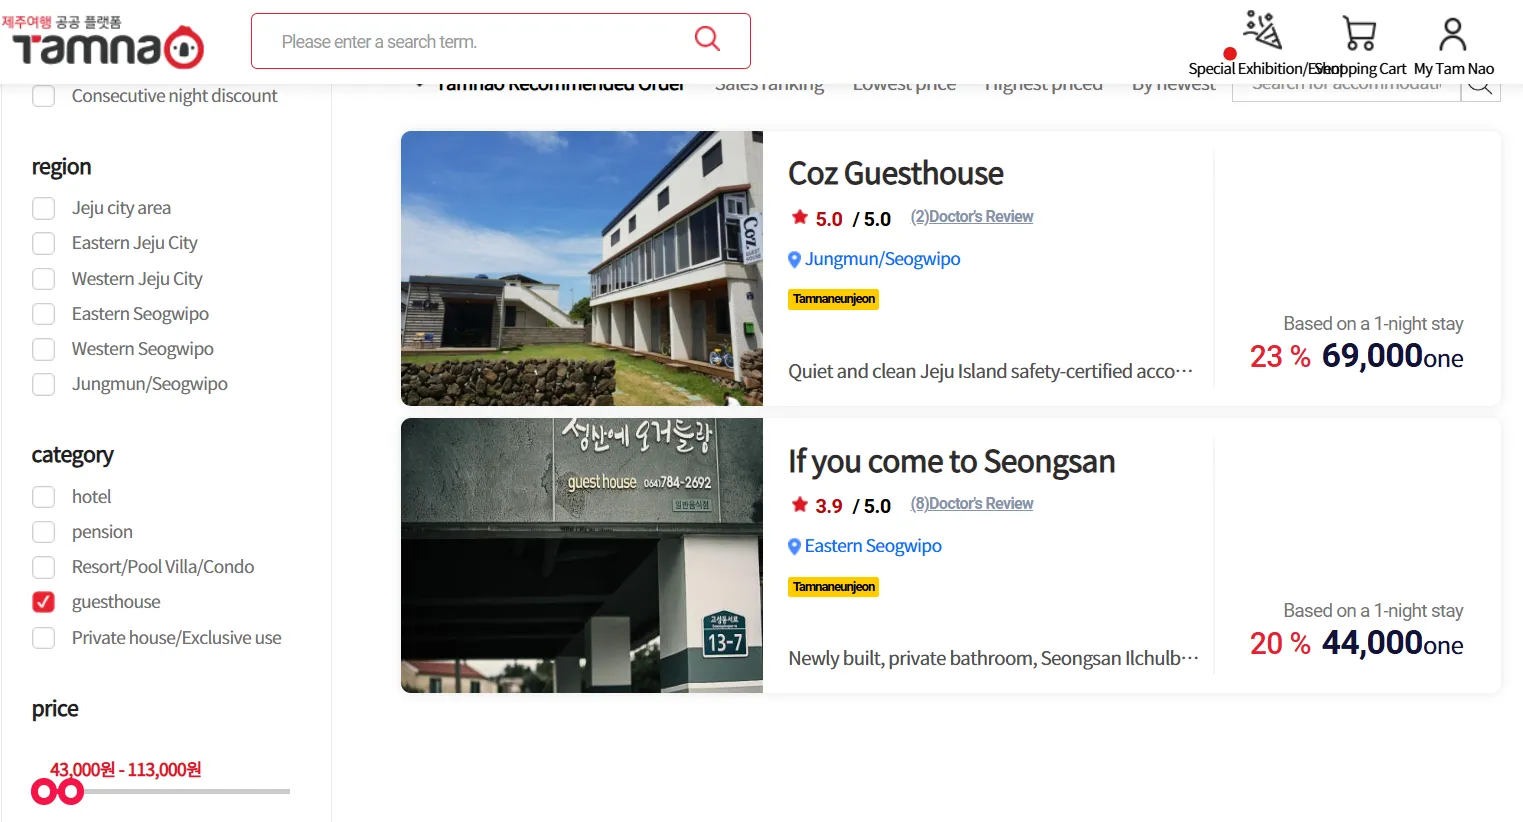Select the Private house/Exclusive use checkbox
This screenshot has width=1523, height=822.
[44, 638]
